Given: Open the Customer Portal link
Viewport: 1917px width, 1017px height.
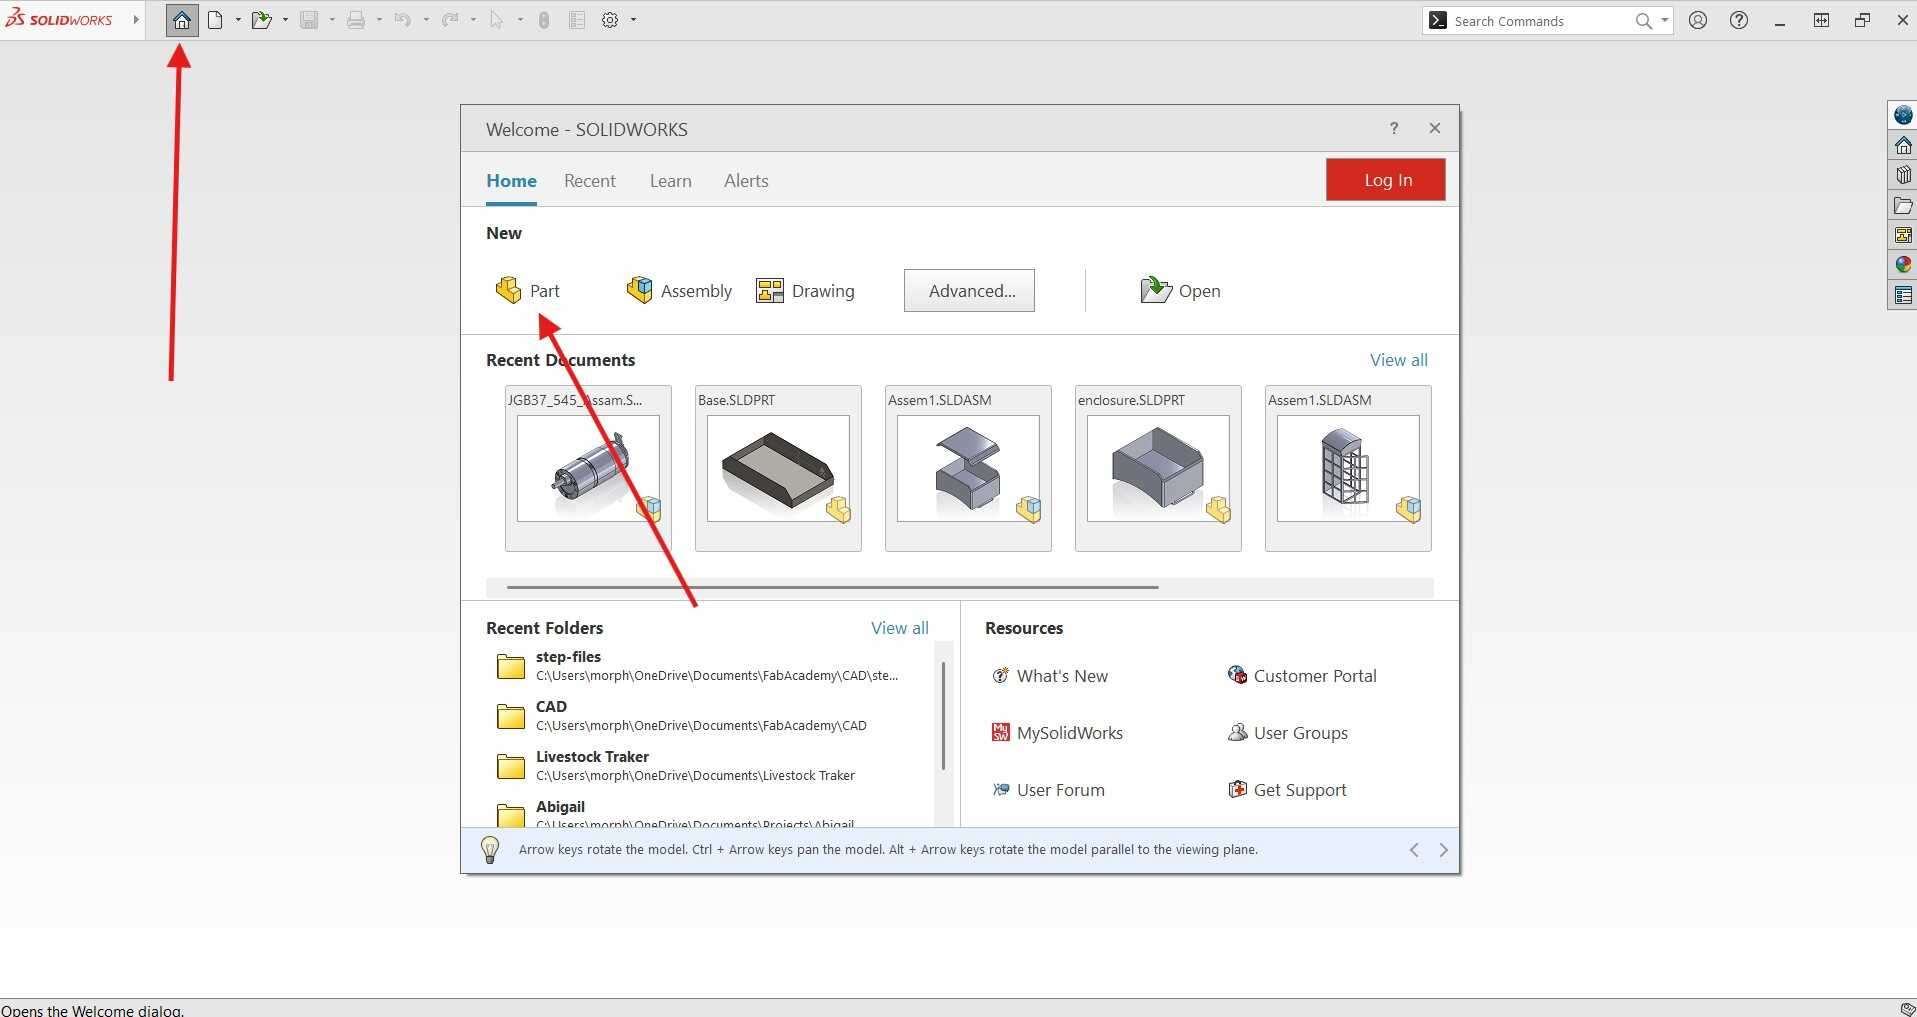Looking at the screenshot, I should coord(1302,676).
